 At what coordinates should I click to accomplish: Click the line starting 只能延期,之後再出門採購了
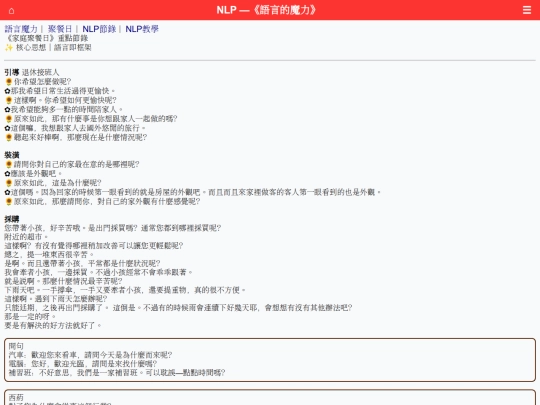point(178,308)
